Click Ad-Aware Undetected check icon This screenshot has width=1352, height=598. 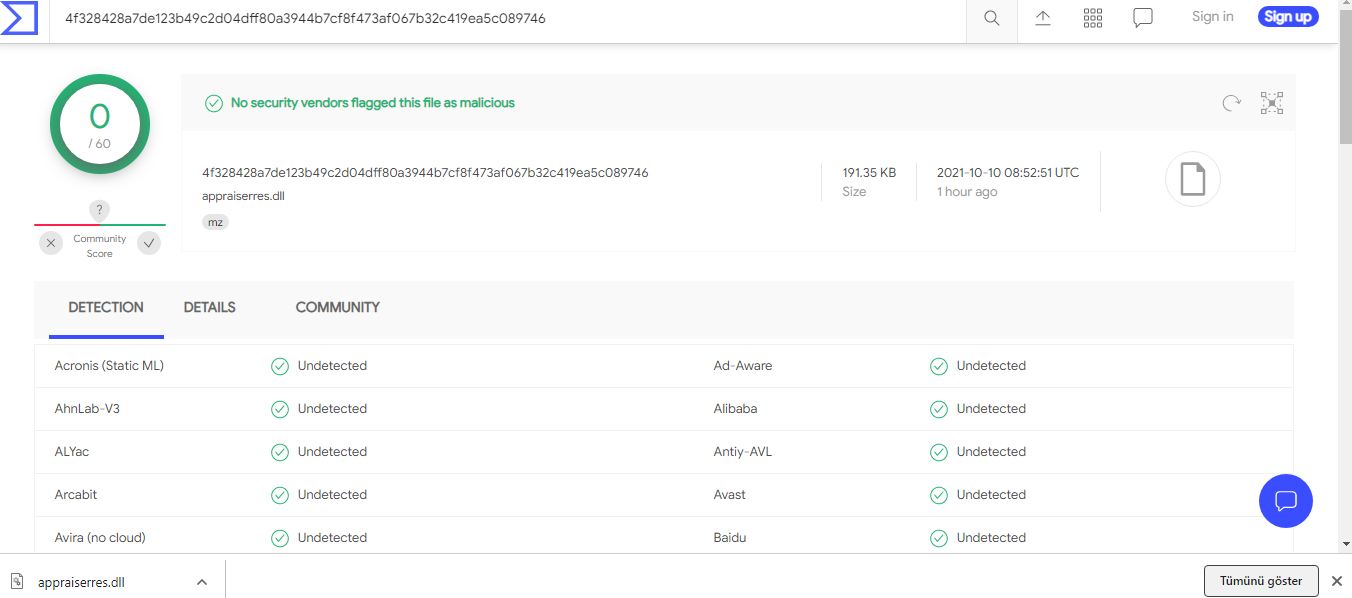pos(939,366)
